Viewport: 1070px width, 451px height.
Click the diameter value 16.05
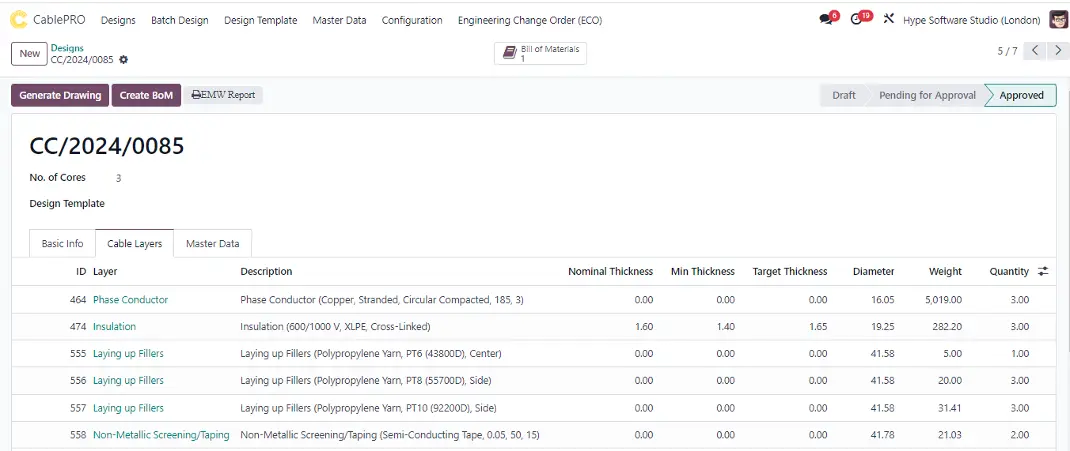coord(883,300)
